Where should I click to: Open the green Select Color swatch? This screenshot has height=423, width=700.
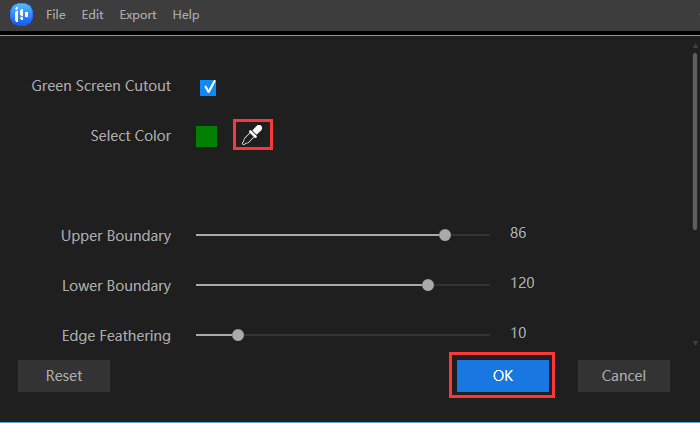click(206, 136)
